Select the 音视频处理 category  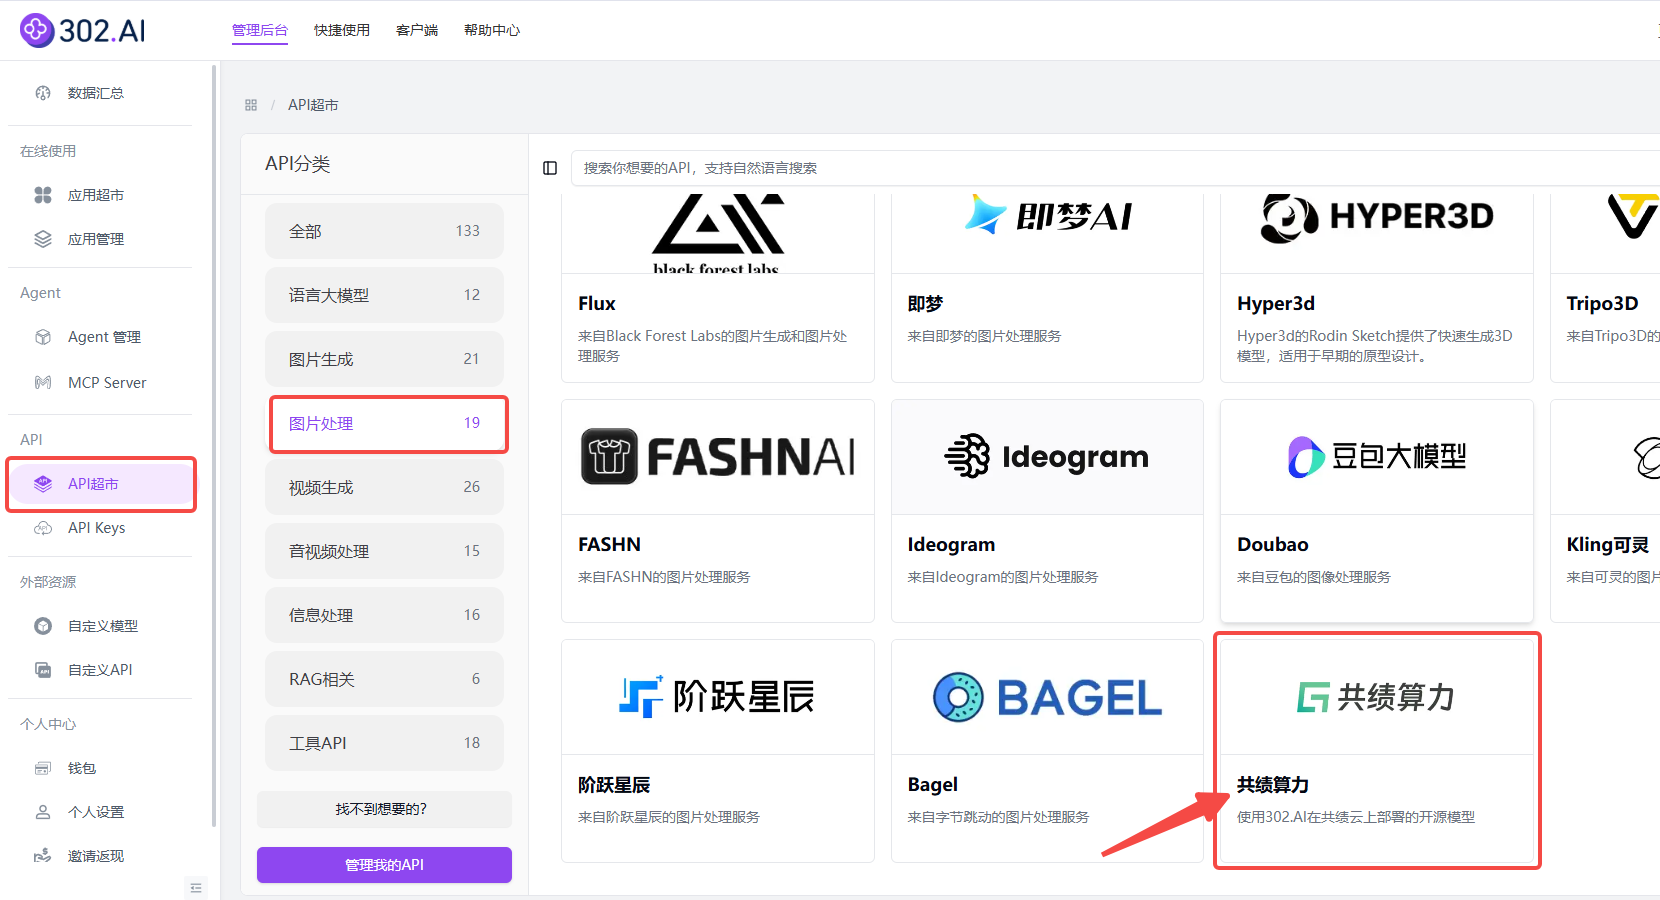[384, 551]
